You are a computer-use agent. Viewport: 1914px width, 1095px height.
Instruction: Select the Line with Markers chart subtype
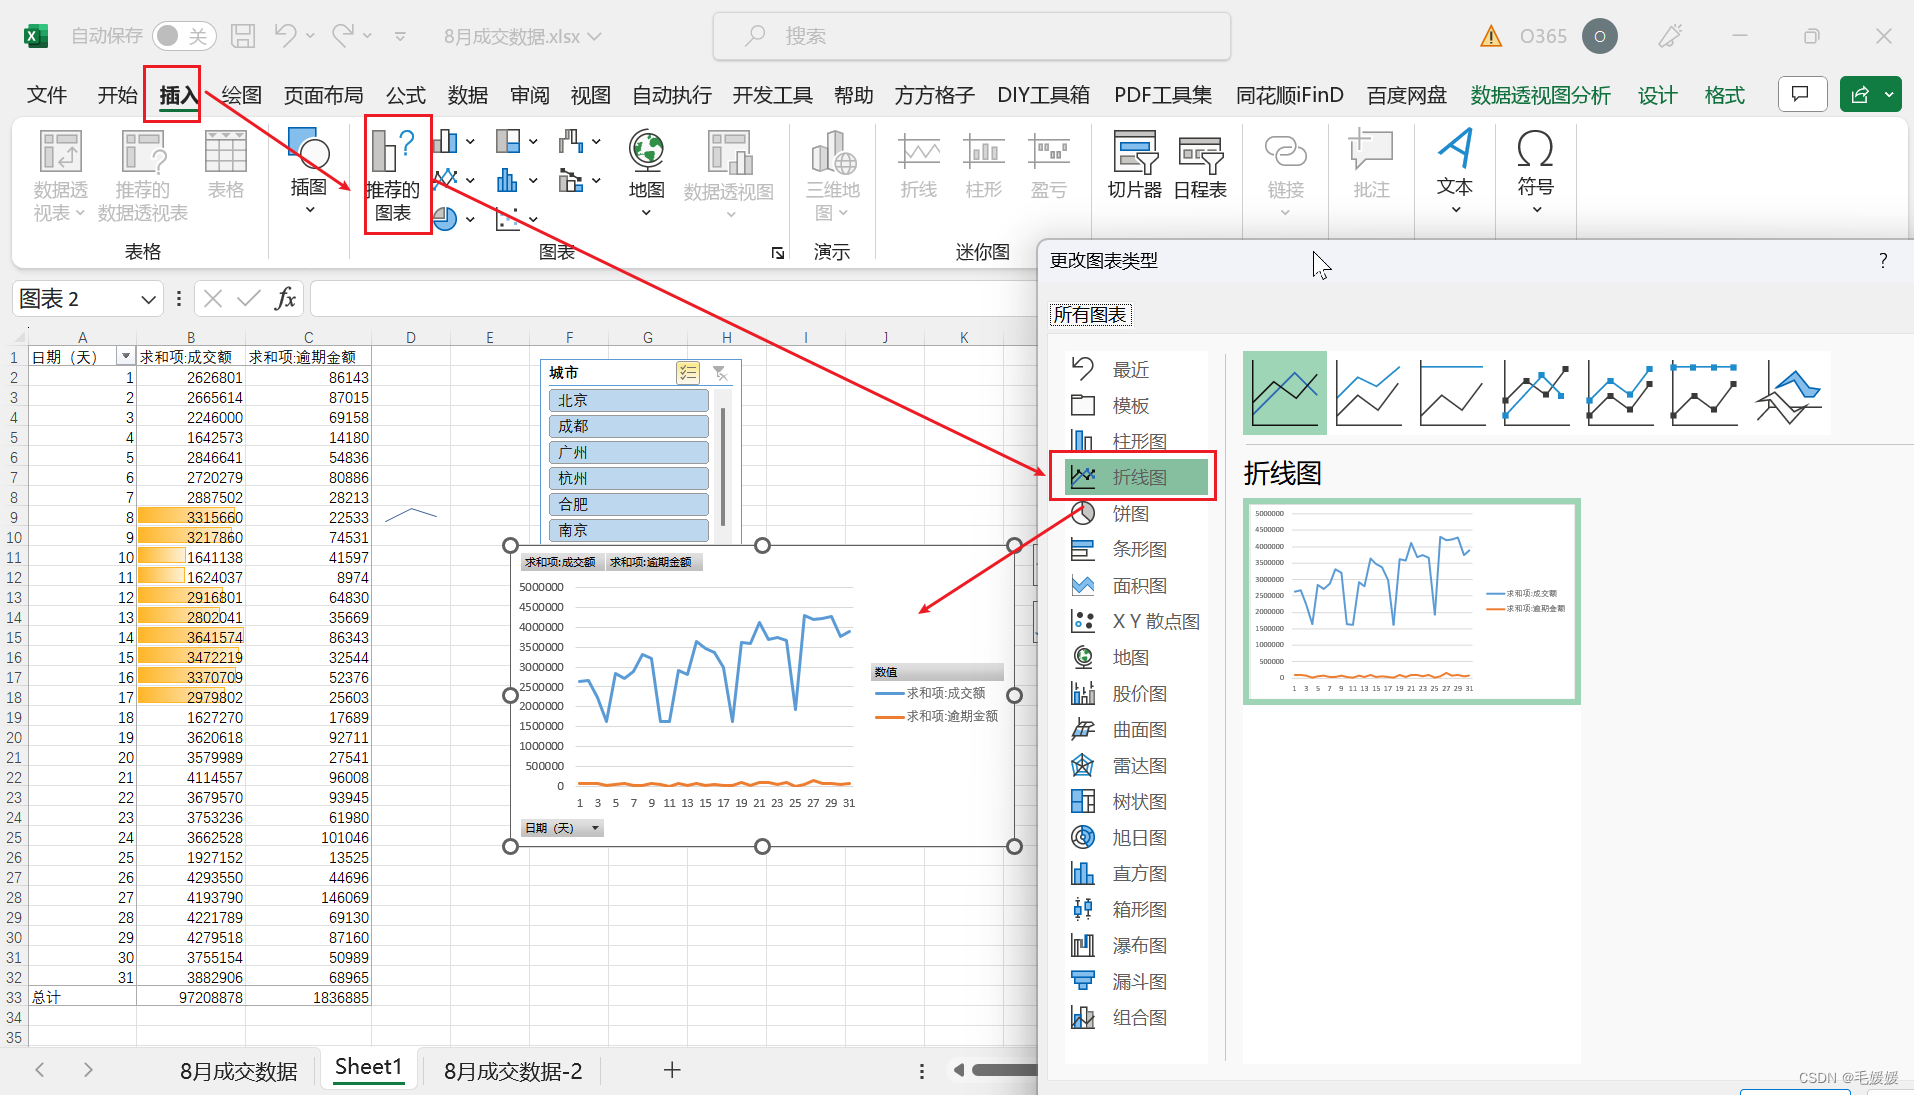(x=1536, y=392)
